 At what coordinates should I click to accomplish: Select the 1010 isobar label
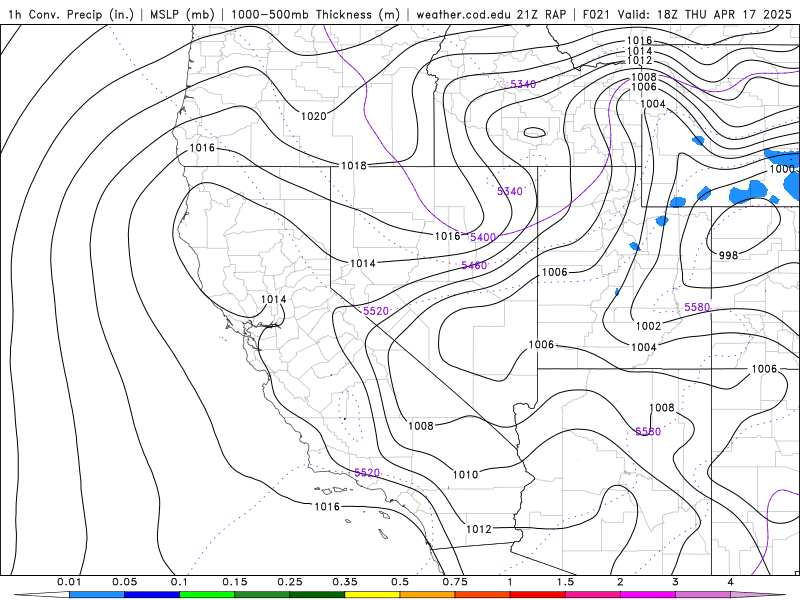(x=465, y=475)
